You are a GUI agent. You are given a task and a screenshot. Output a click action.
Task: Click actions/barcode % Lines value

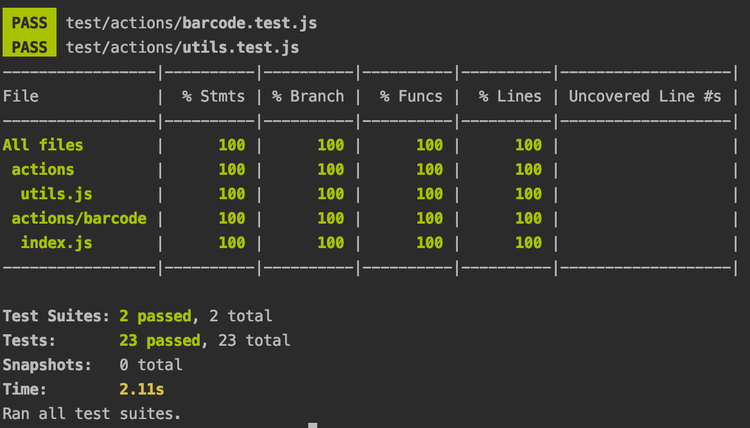(x=529, y=218)
